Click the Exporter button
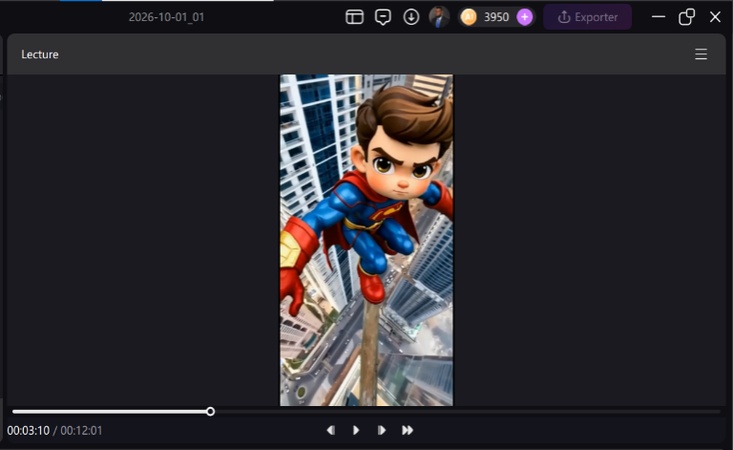 [588, 17]
